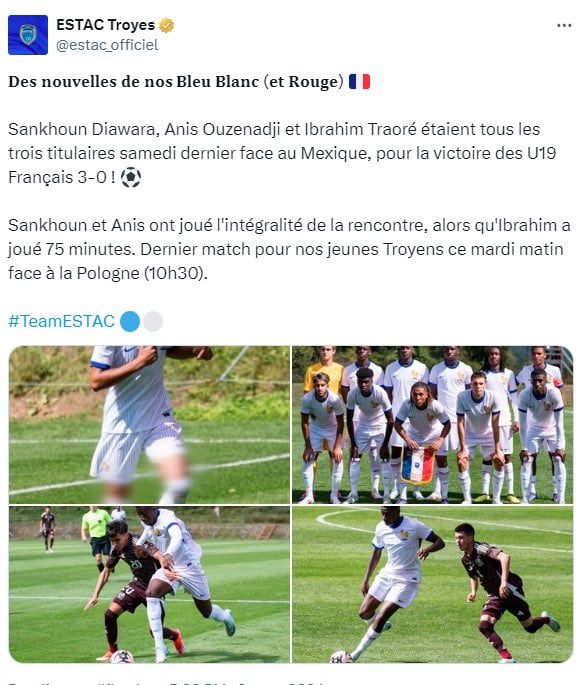The height and width of the screenshot is (685, 587).
Task: Click the white circle emoji
Action: click(153, 322)
